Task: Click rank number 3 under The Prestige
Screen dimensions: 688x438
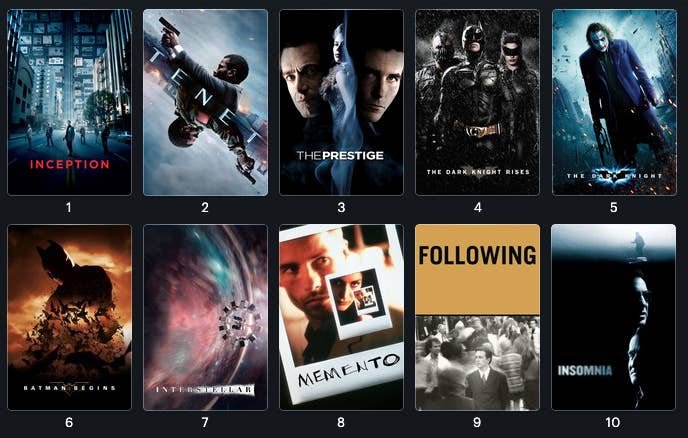Action: 341,208
